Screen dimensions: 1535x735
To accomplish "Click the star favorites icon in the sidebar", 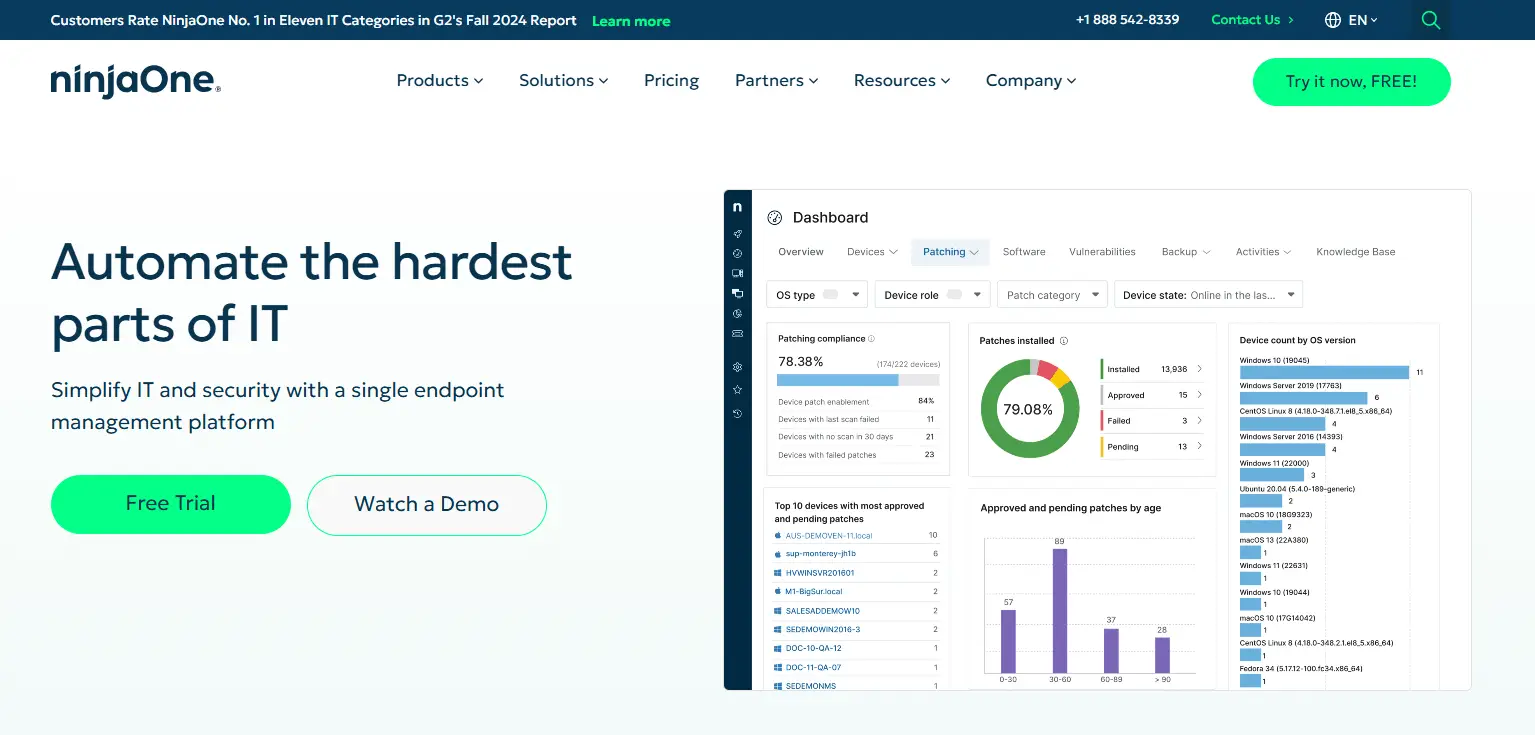I will coord(737,389).
